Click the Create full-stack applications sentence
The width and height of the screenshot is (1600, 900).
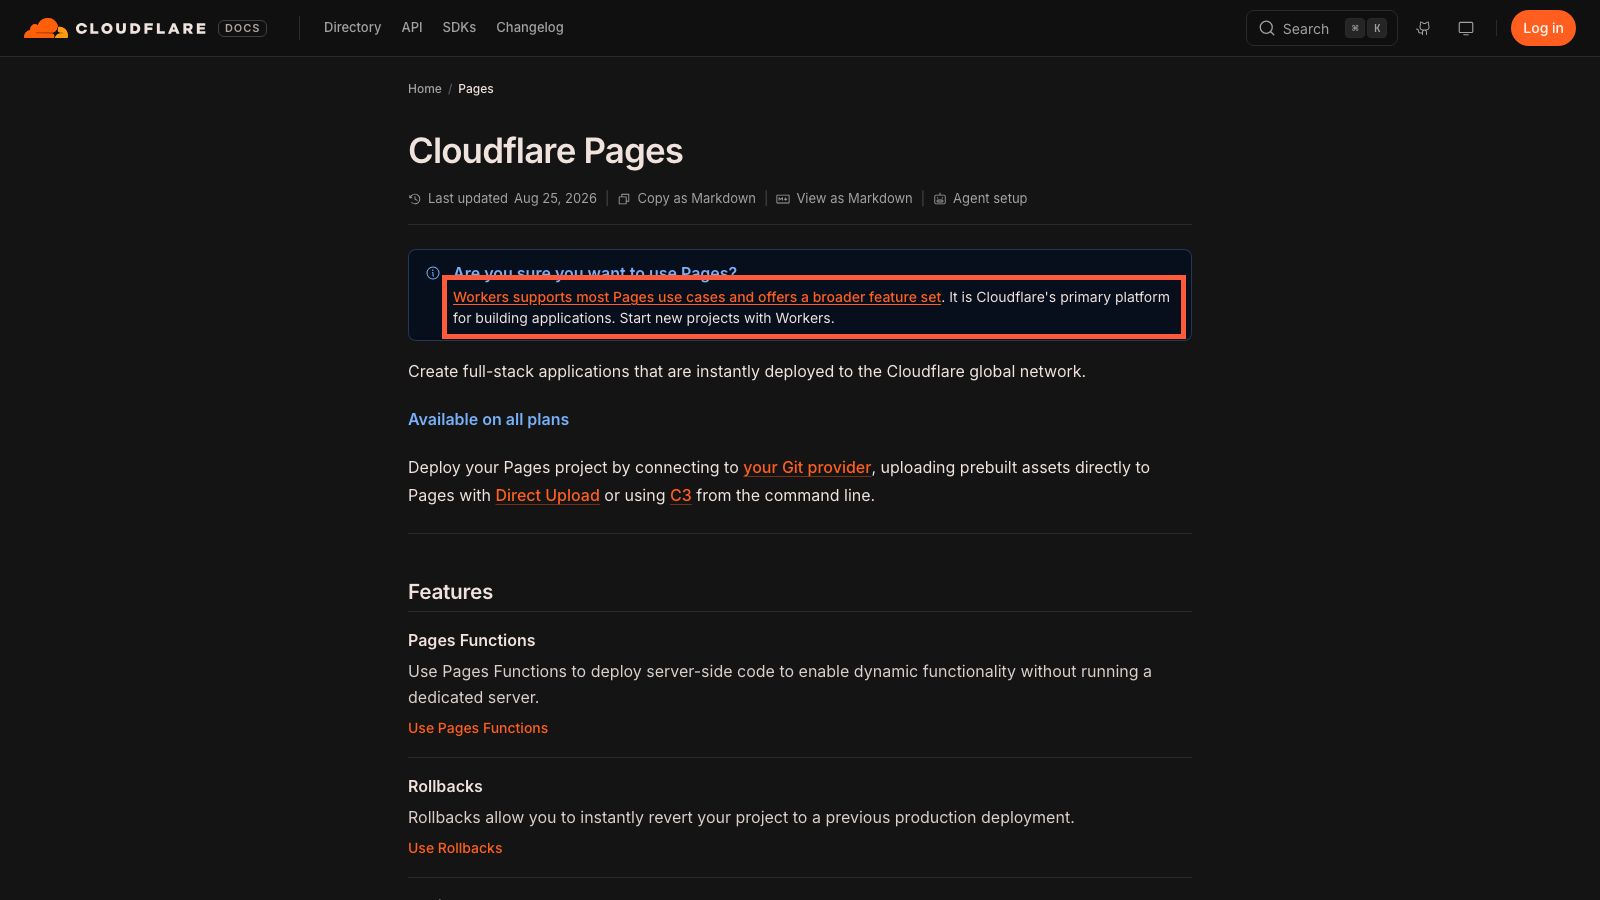click(x=747, y=371)
